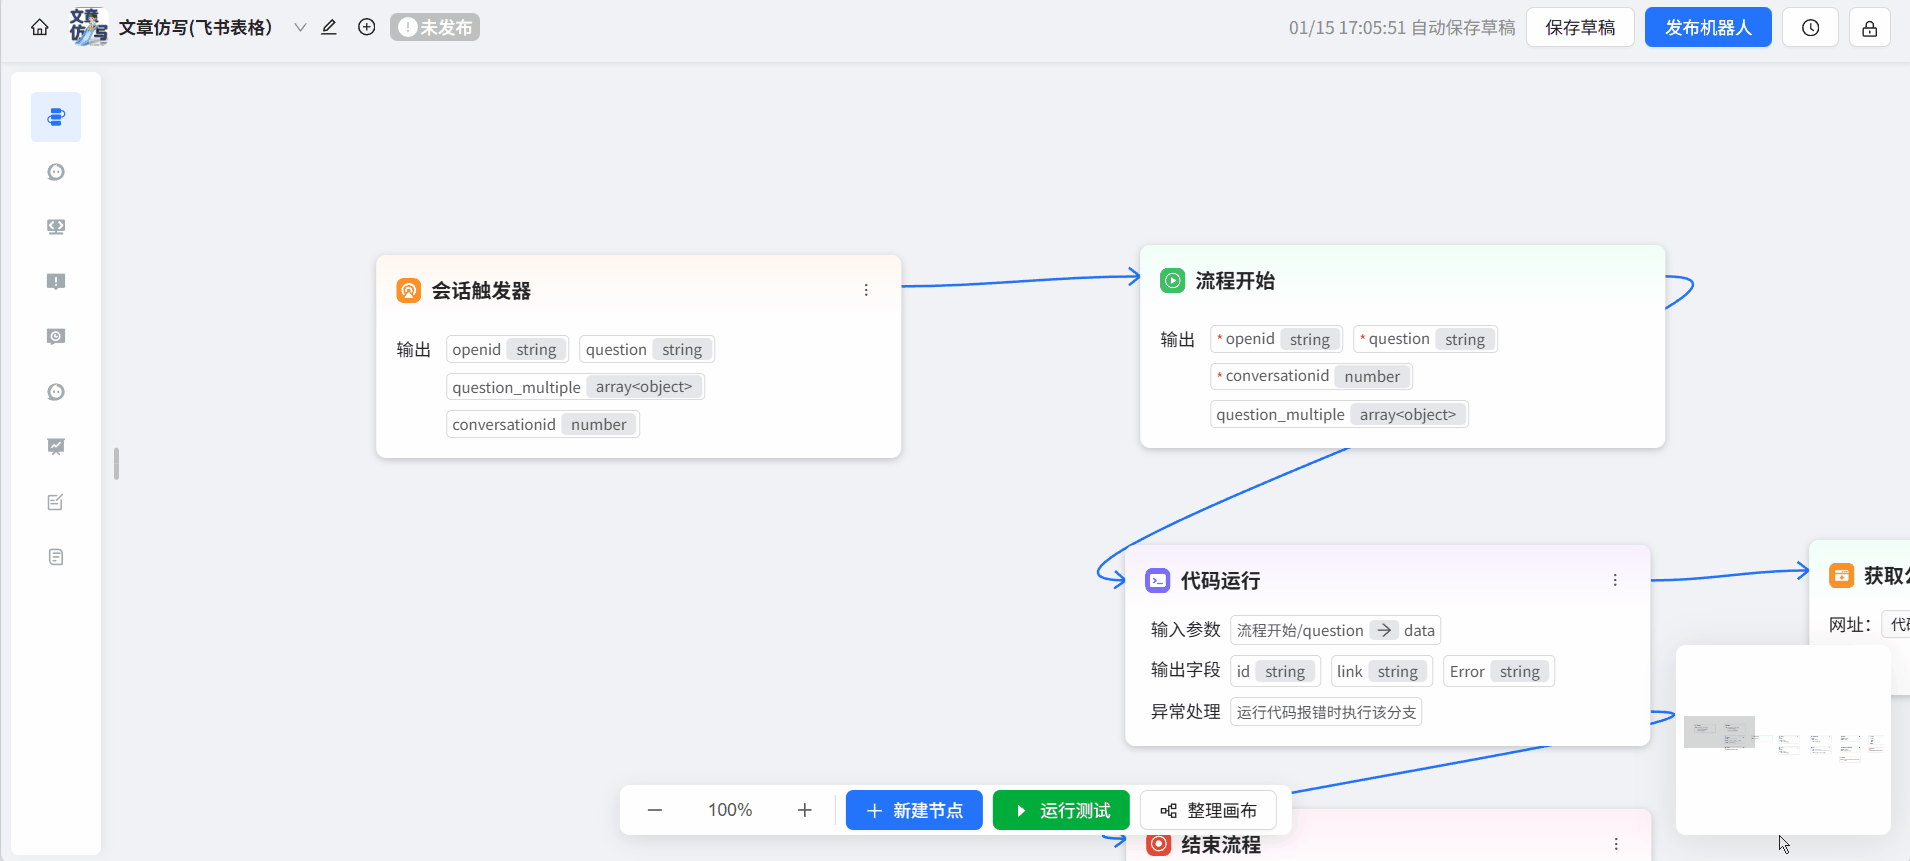Click conversationid field in 流程开始

point(1311,376)
